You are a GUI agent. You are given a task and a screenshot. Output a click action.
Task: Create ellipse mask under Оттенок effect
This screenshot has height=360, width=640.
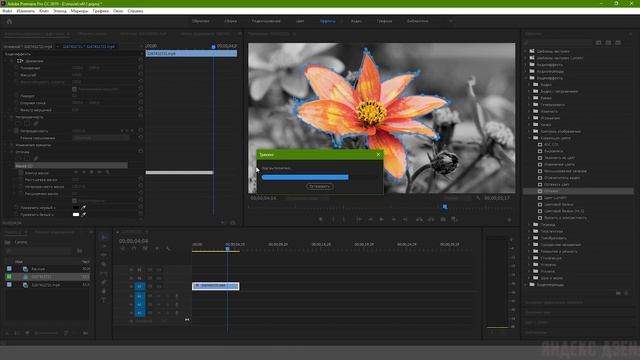point(19,158)
